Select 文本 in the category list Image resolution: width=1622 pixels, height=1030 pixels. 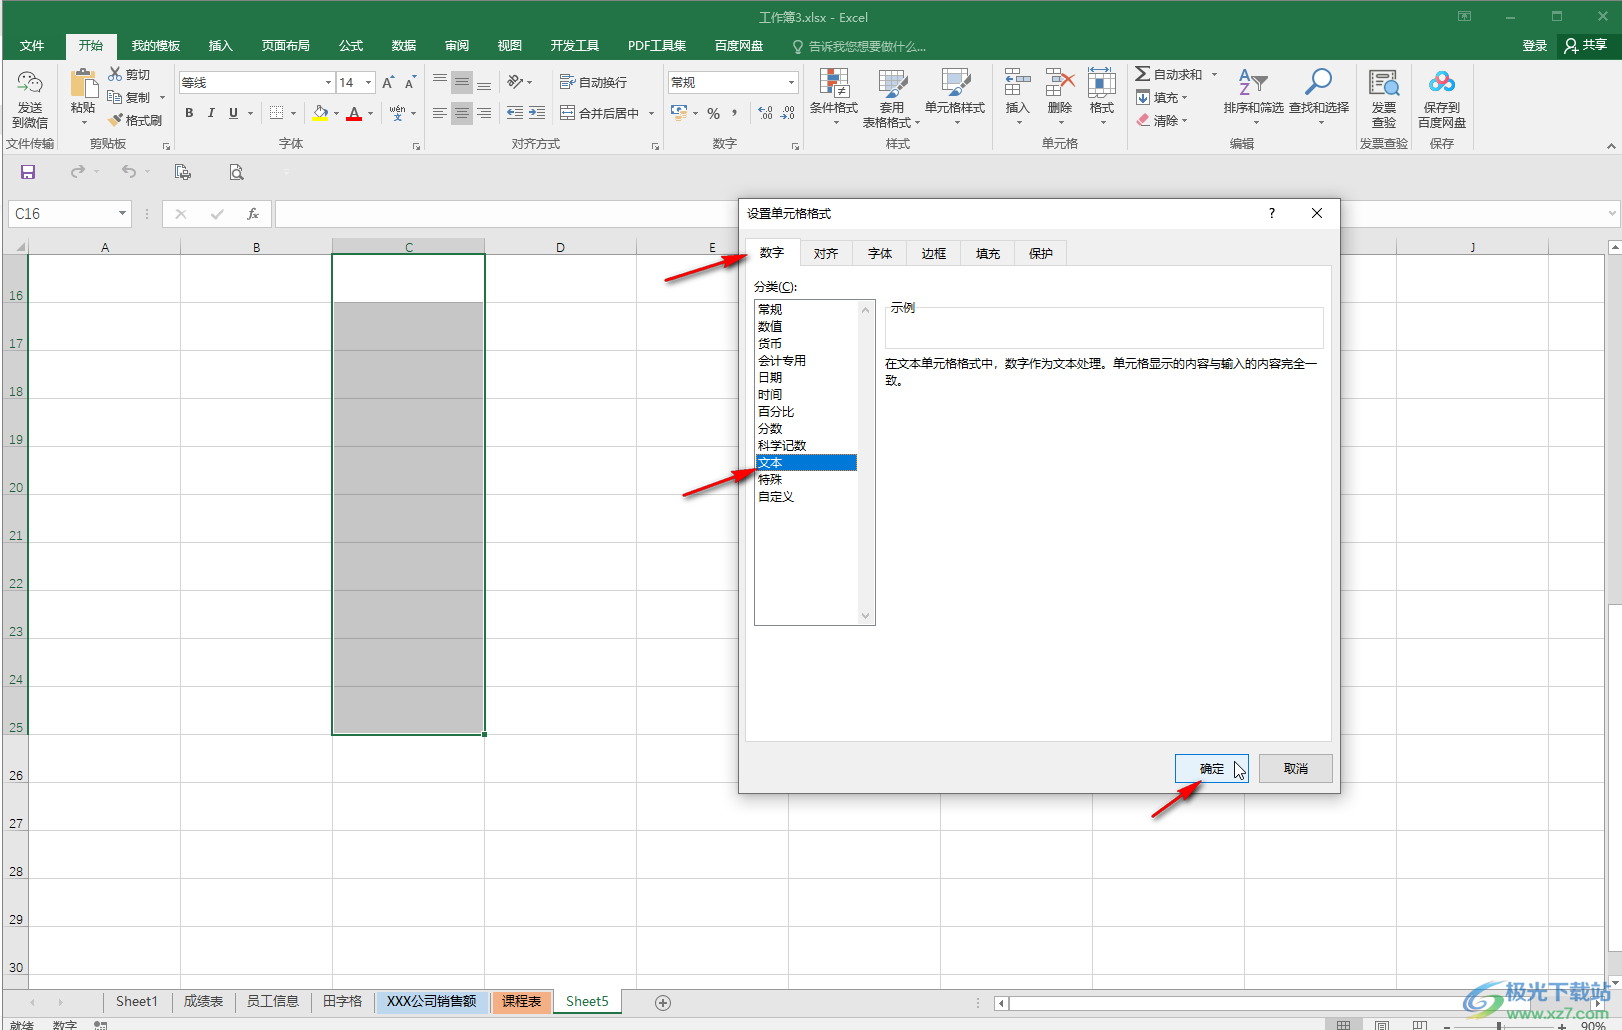point(806,462)
